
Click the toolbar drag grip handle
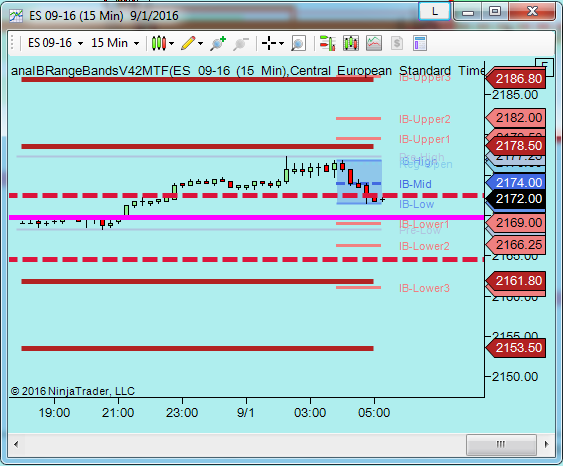pyautogui.click(x=13, y=43)
